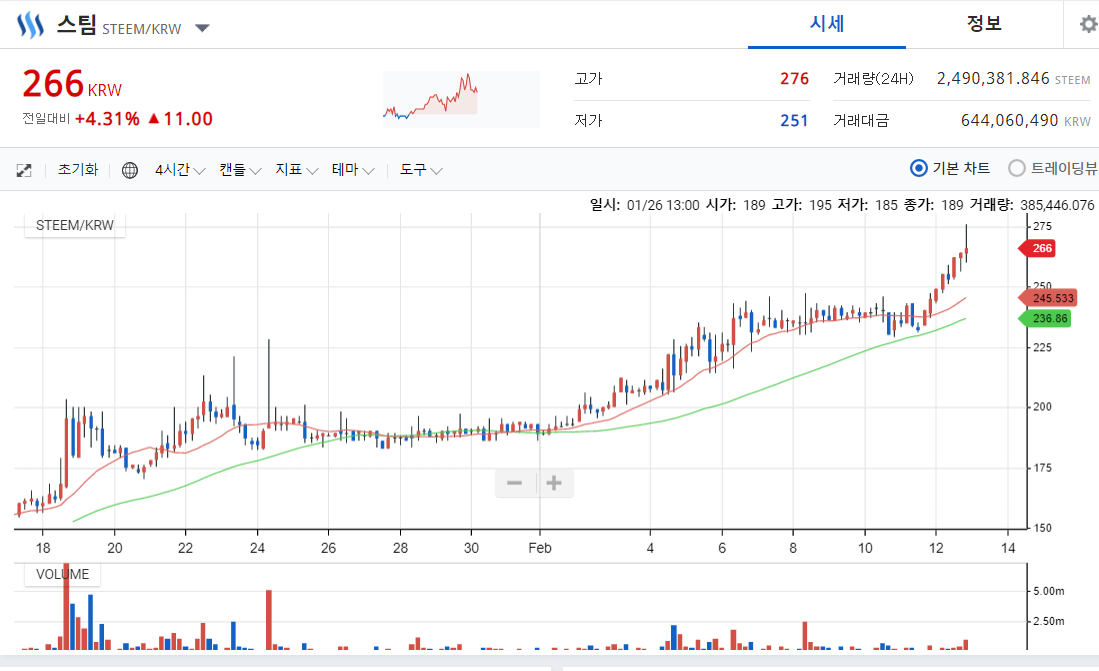Click the mini price sparkline thumbnail

click(461, 99)
